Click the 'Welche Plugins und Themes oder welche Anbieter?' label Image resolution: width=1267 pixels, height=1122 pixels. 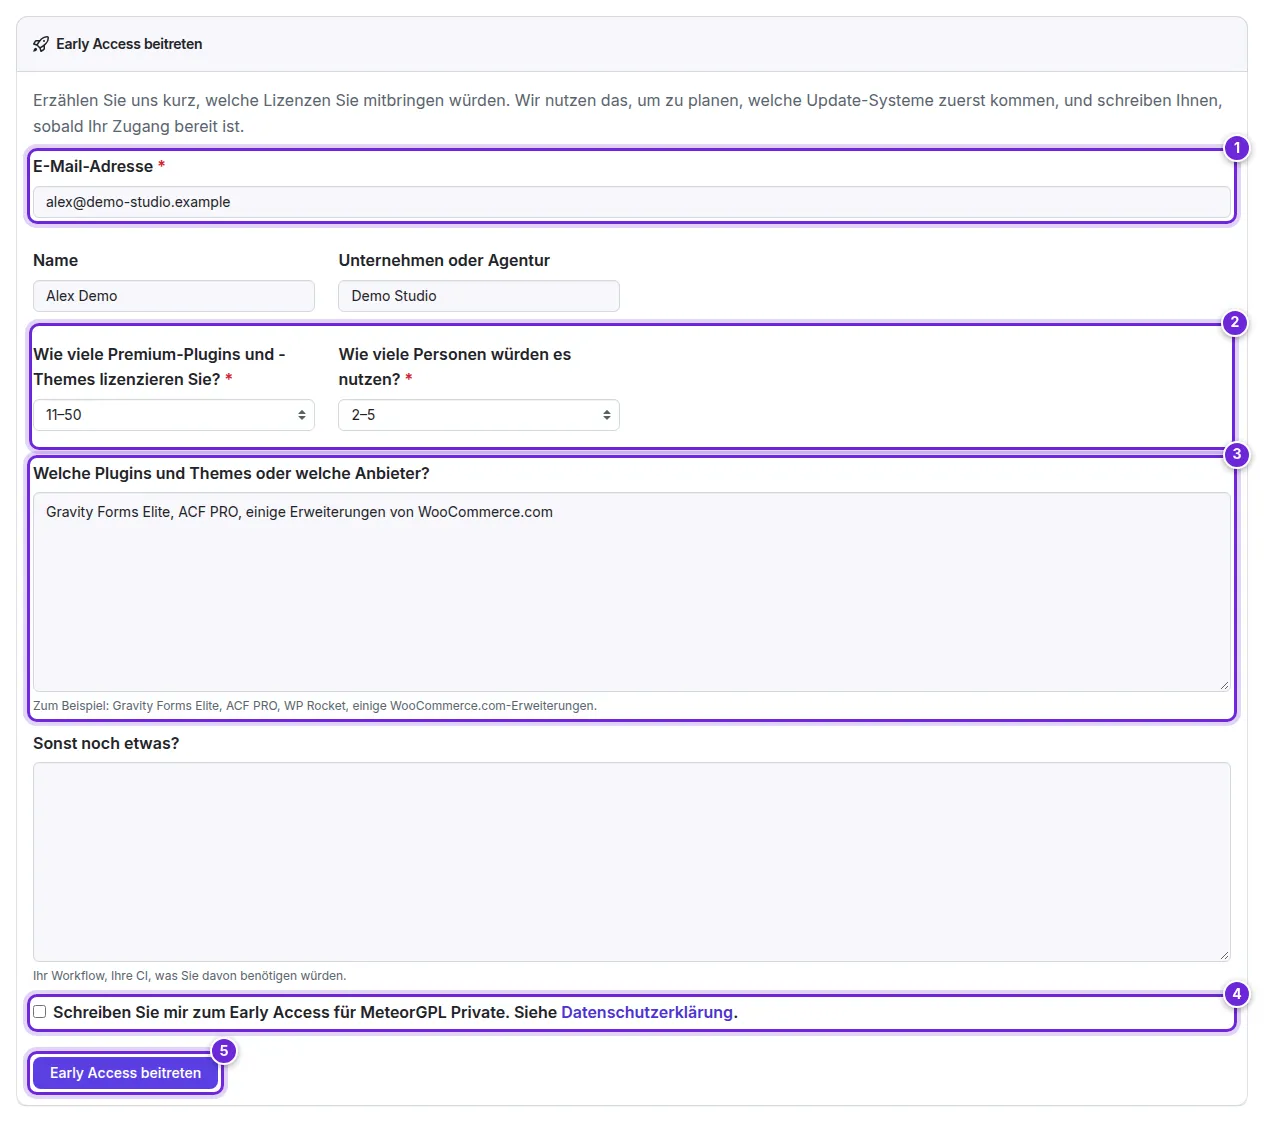(231, 473)
